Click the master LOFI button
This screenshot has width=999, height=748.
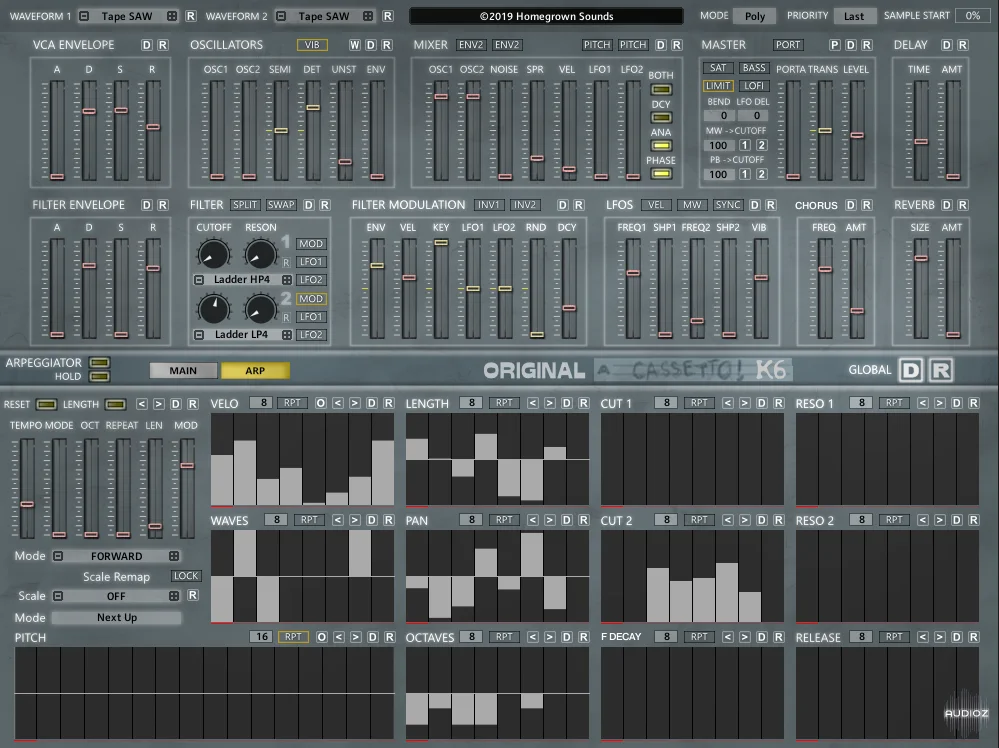(x=754, y=85)
